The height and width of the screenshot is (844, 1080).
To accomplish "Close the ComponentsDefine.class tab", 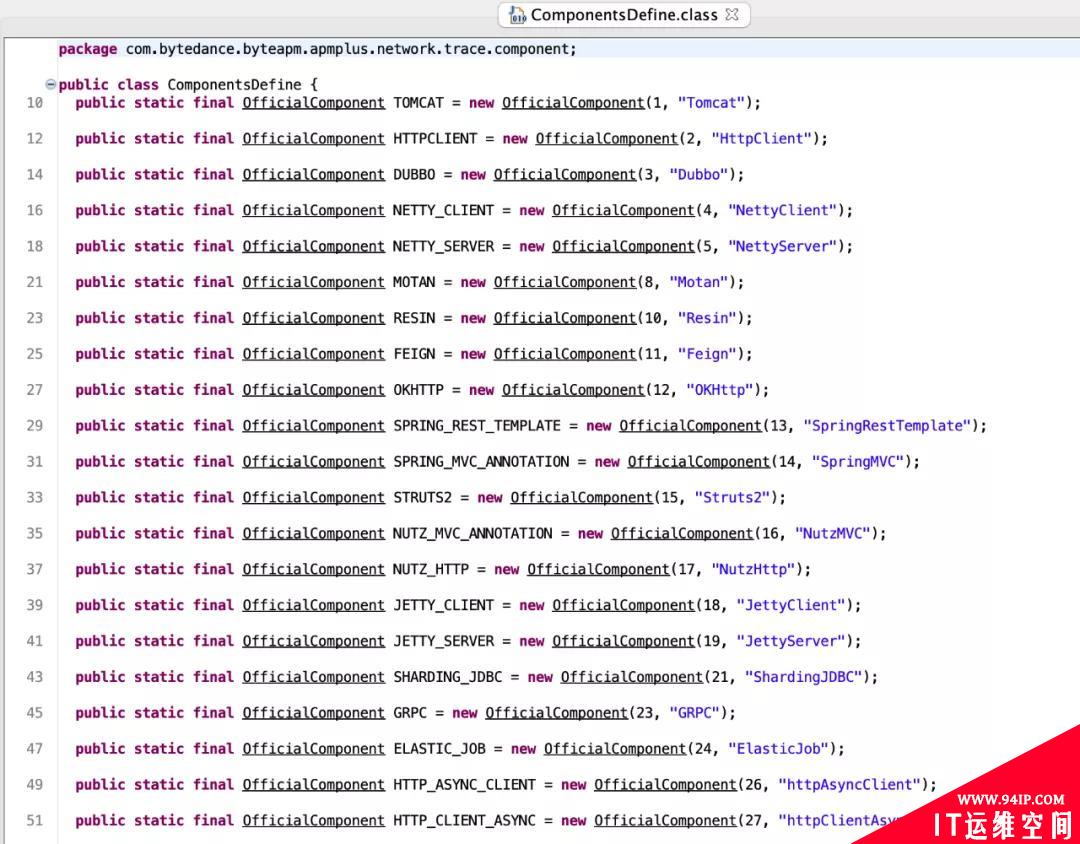I will tap(732, 14).
